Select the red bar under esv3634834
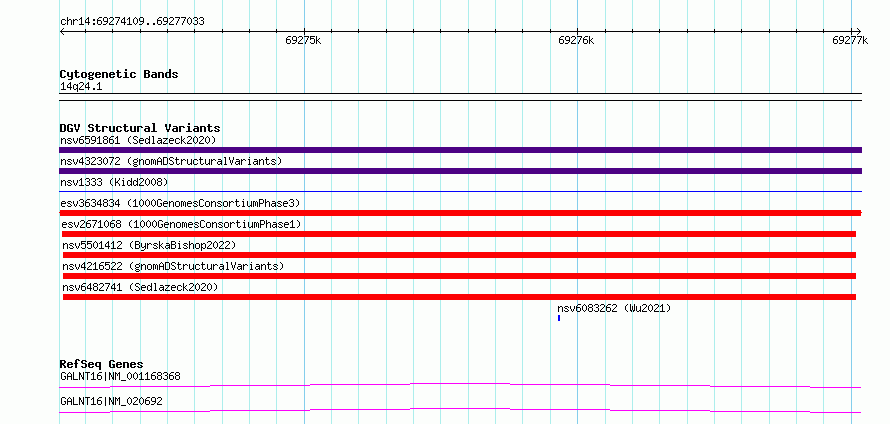The width and height of the screenshot is (890, 424). point(460,213)
